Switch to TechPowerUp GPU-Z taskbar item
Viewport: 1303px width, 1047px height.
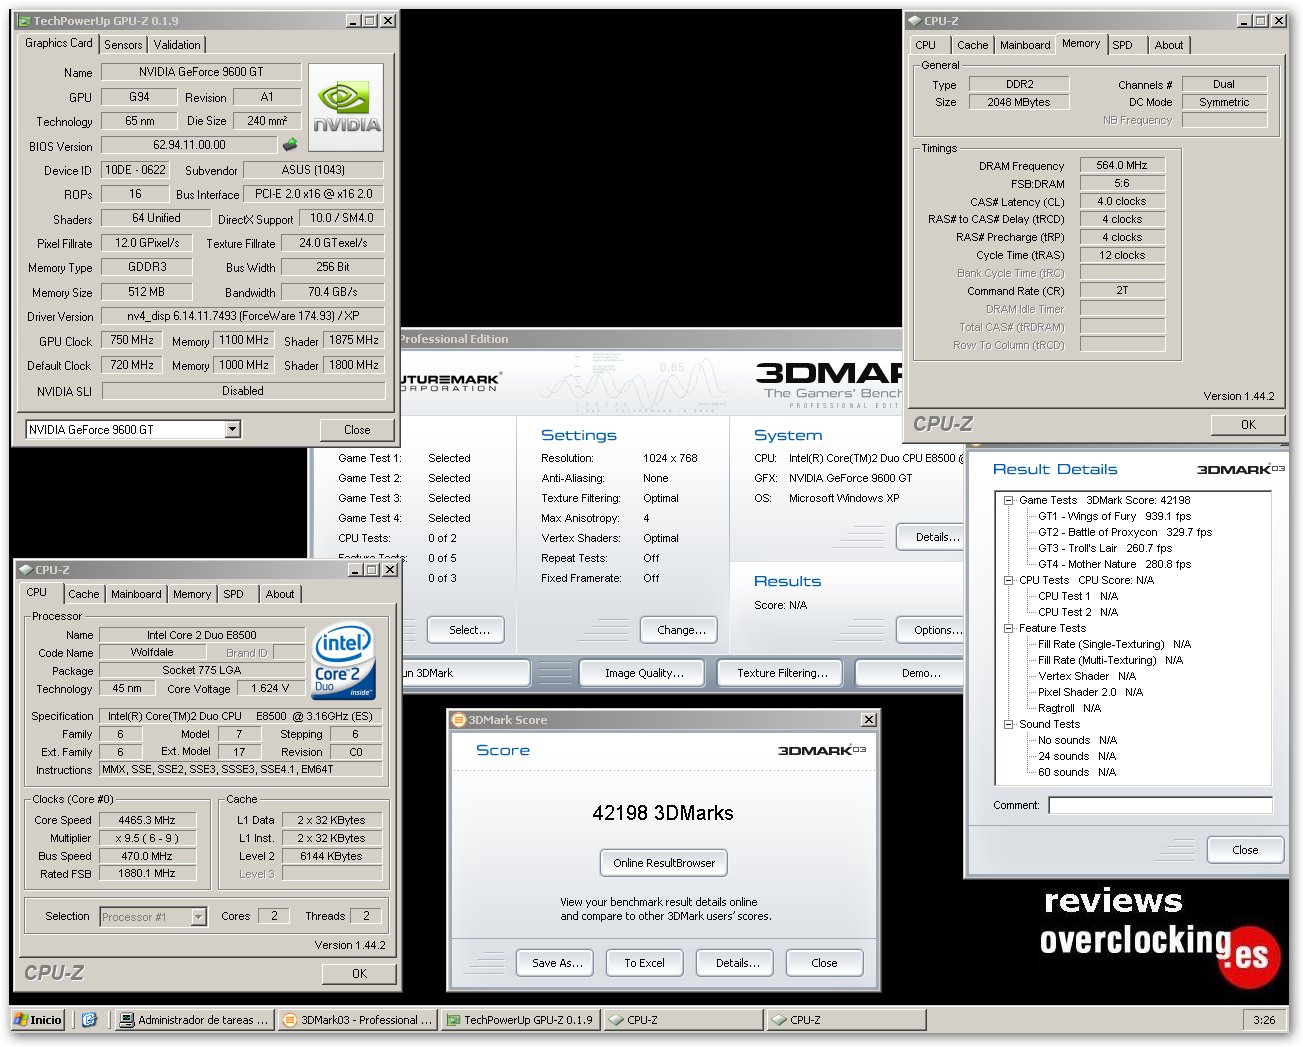pos(520,1020)
